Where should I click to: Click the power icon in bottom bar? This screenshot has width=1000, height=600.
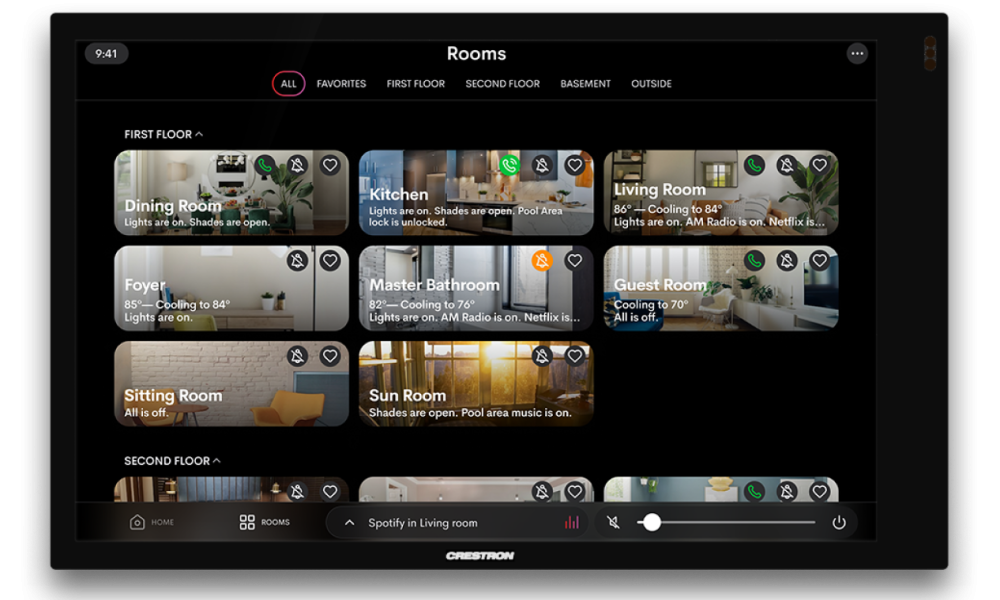839,523
